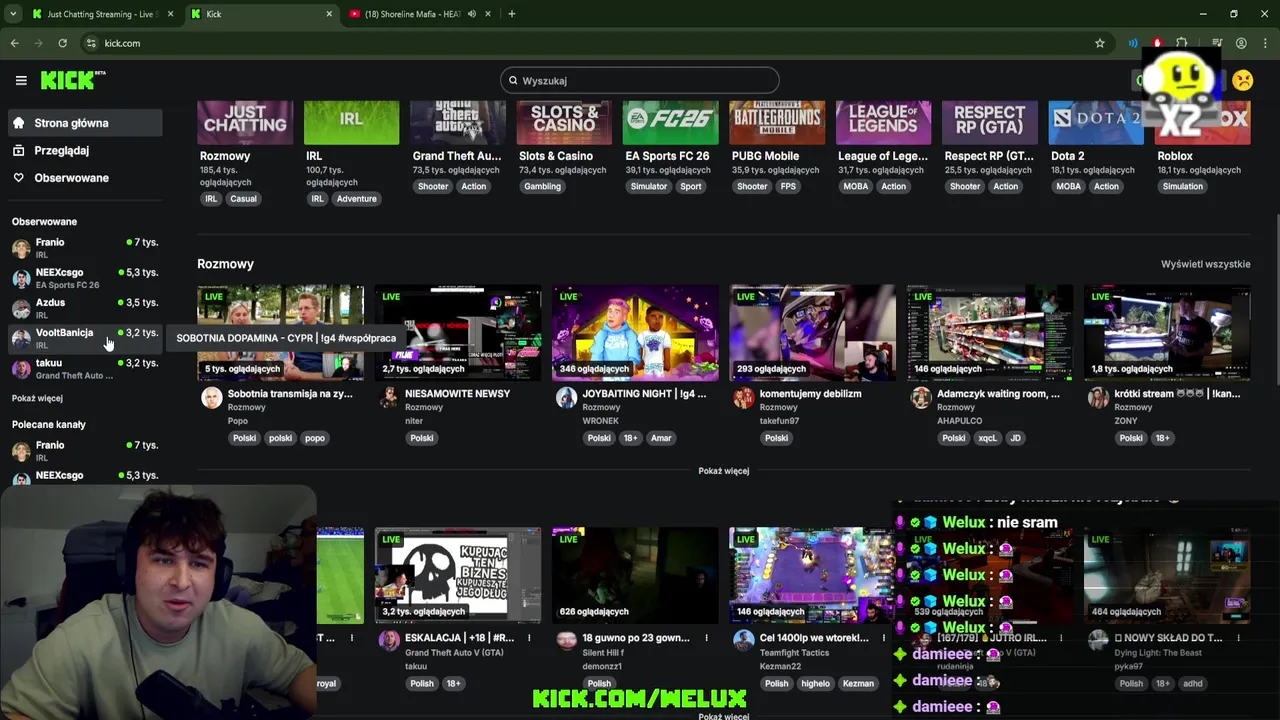Image resolution: width=1280 pixels, height=720 pixels.
Task: Click the Gambling tag under Slots & Casino
Action: [542, 186]
